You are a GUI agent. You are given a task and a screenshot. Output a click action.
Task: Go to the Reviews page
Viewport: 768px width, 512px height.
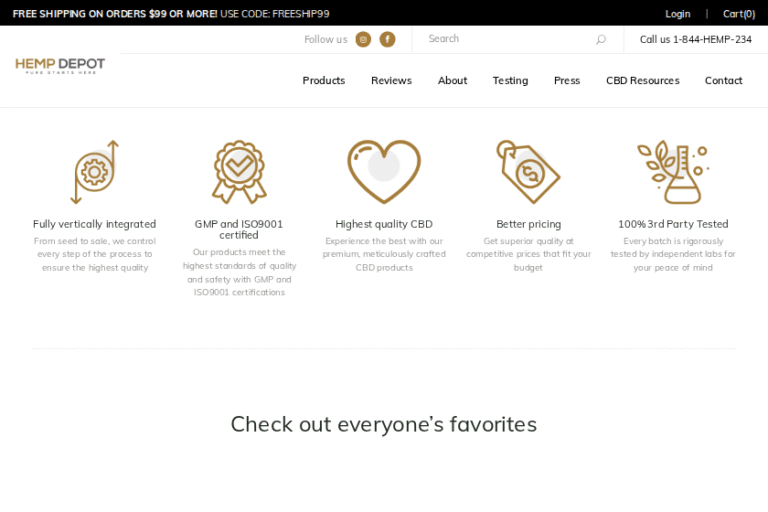coord(391,81)
